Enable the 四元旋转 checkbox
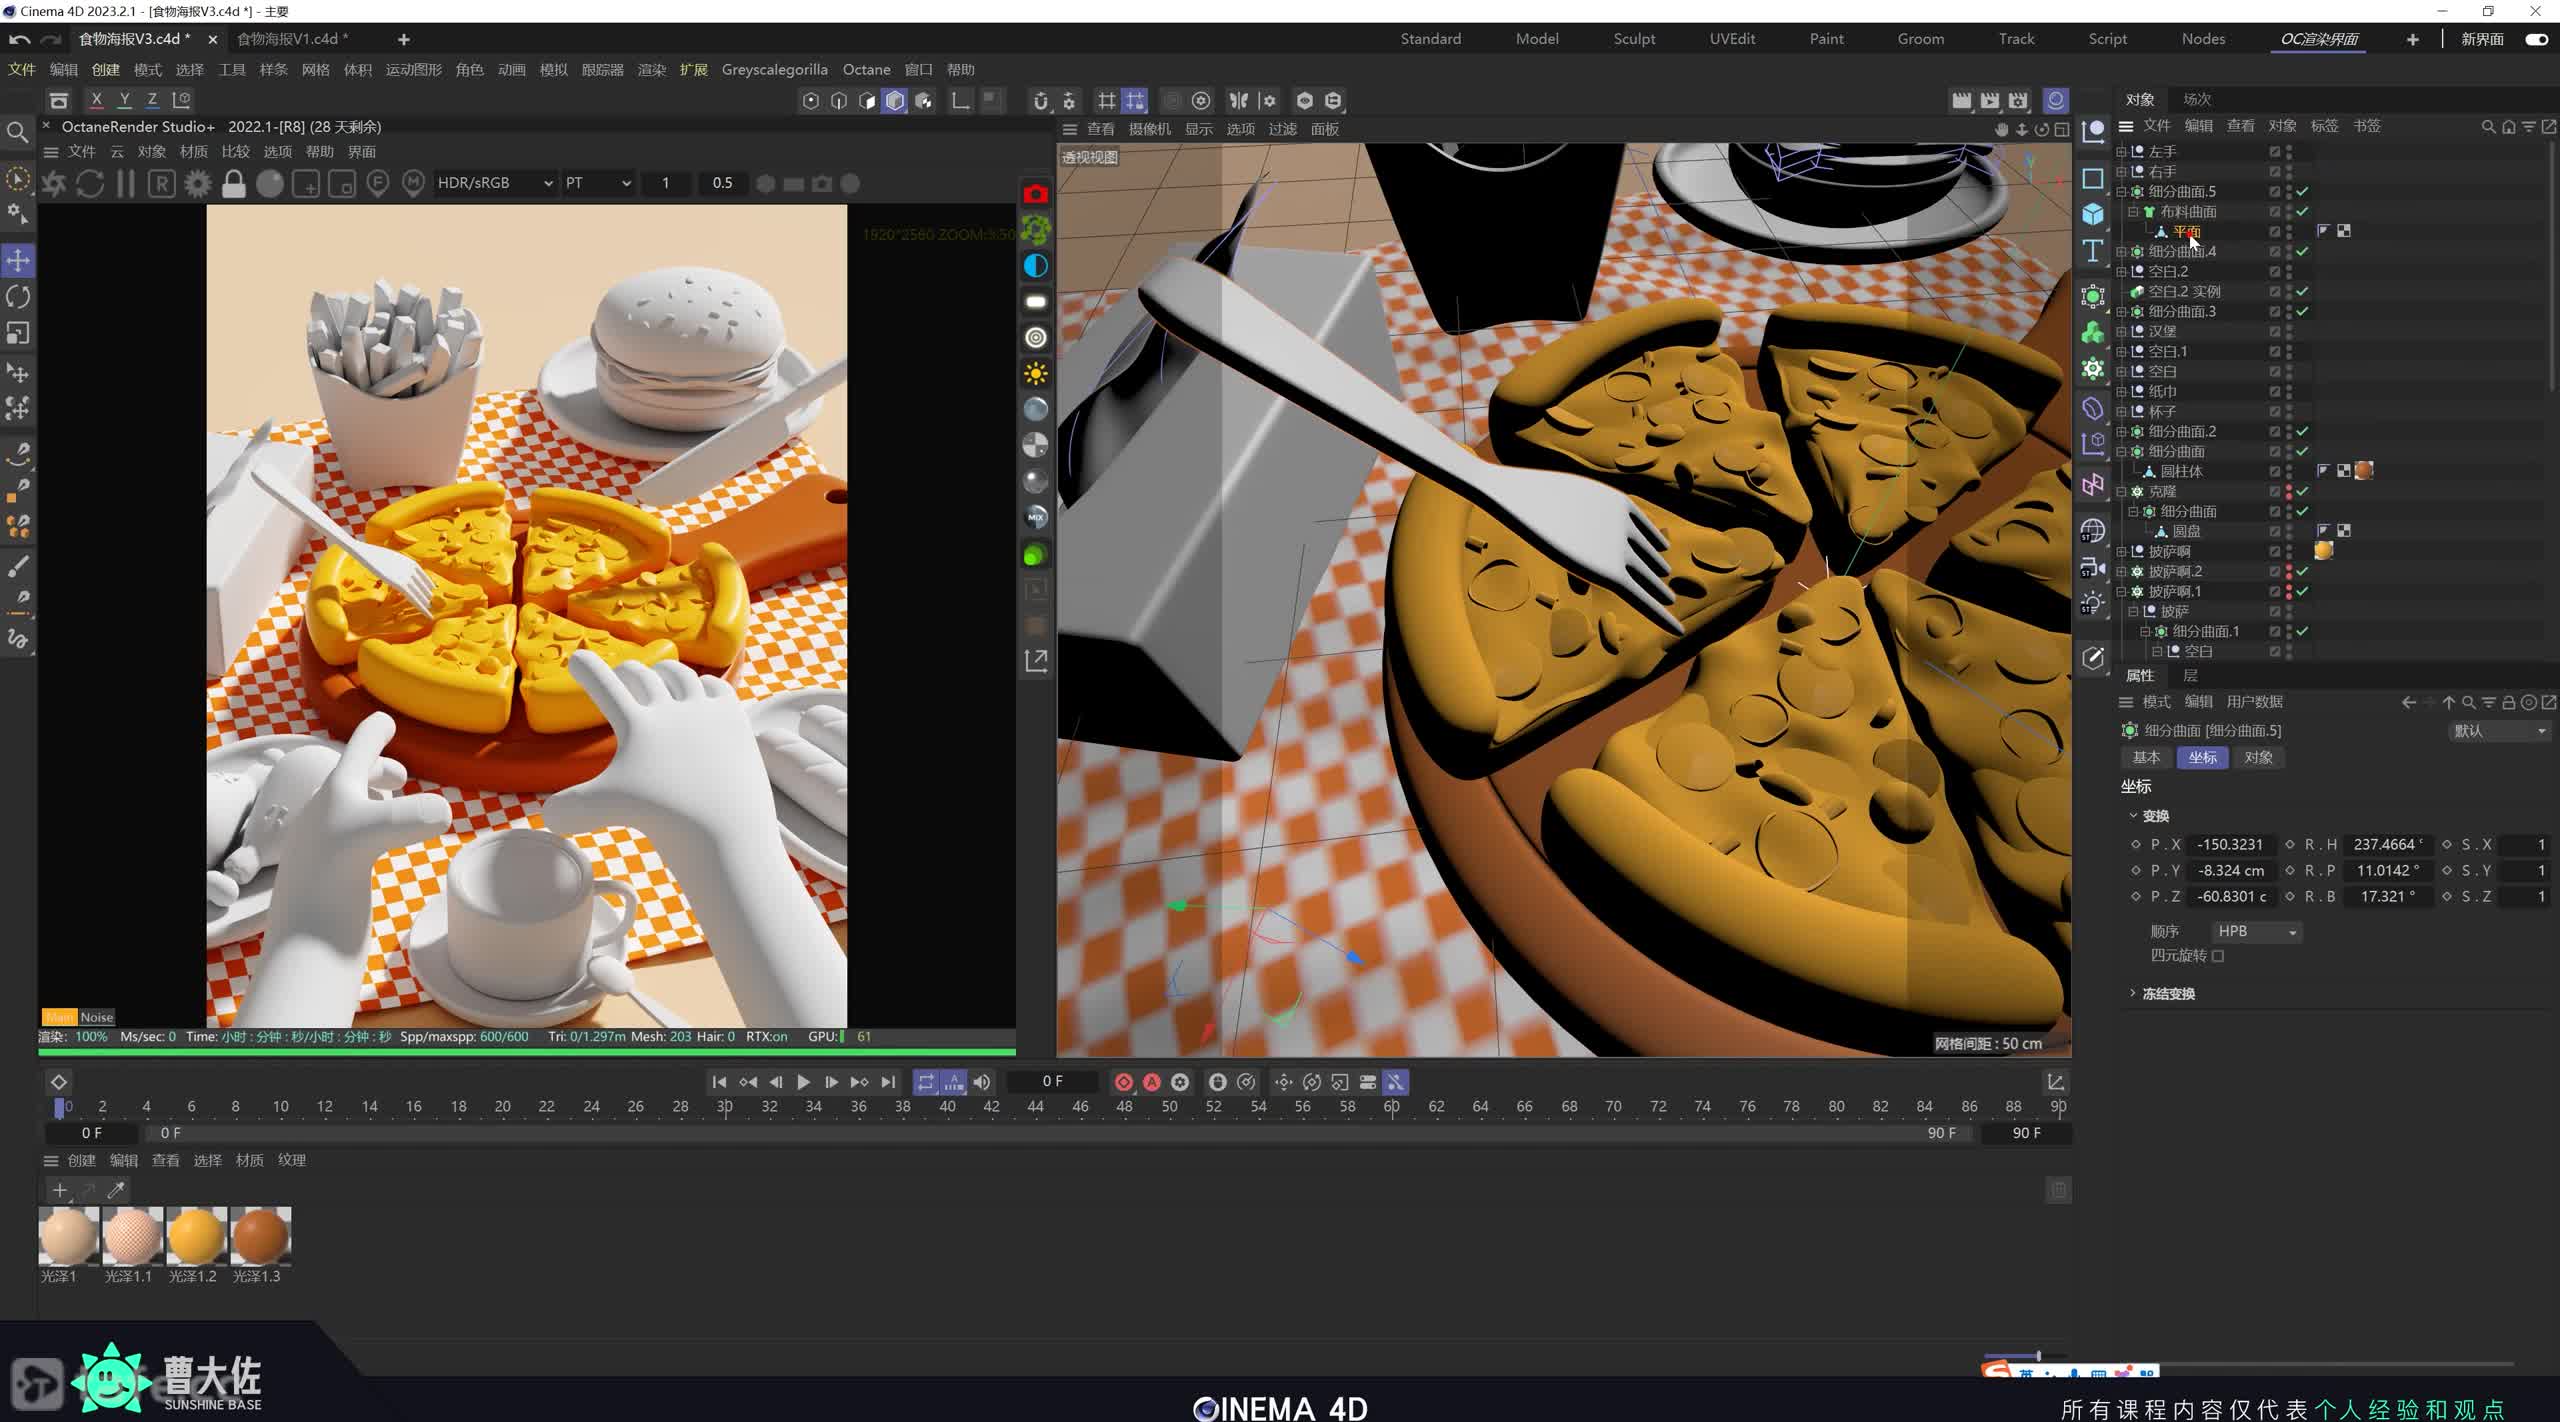This screenshot has height=1422, width=2560. click(2218, 956)
